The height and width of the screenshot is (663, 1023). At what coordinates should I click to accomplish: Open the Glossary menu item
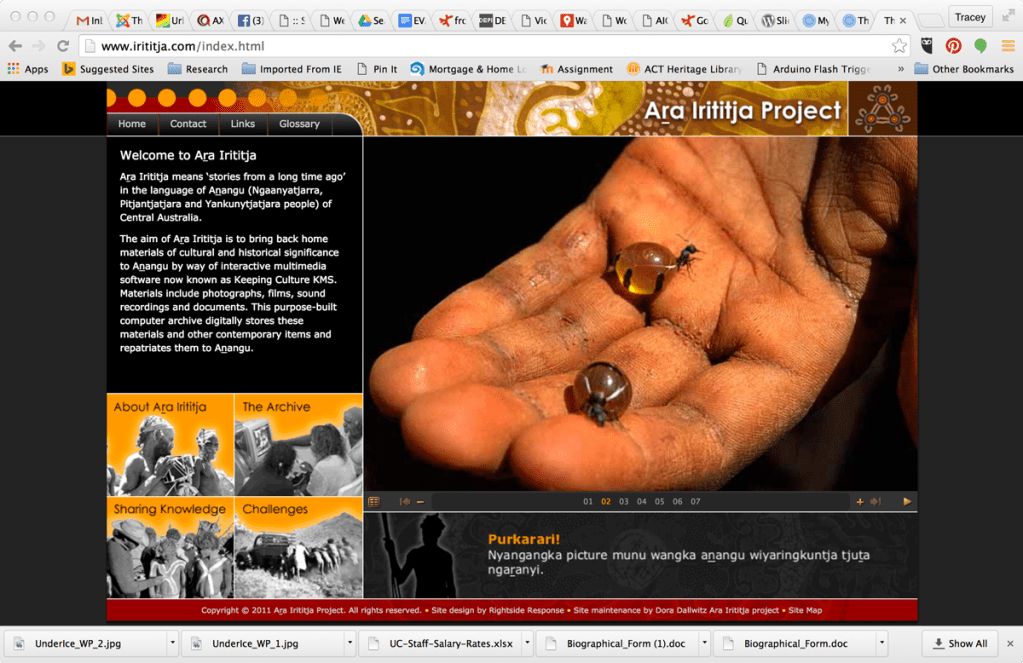click(299, 124)
